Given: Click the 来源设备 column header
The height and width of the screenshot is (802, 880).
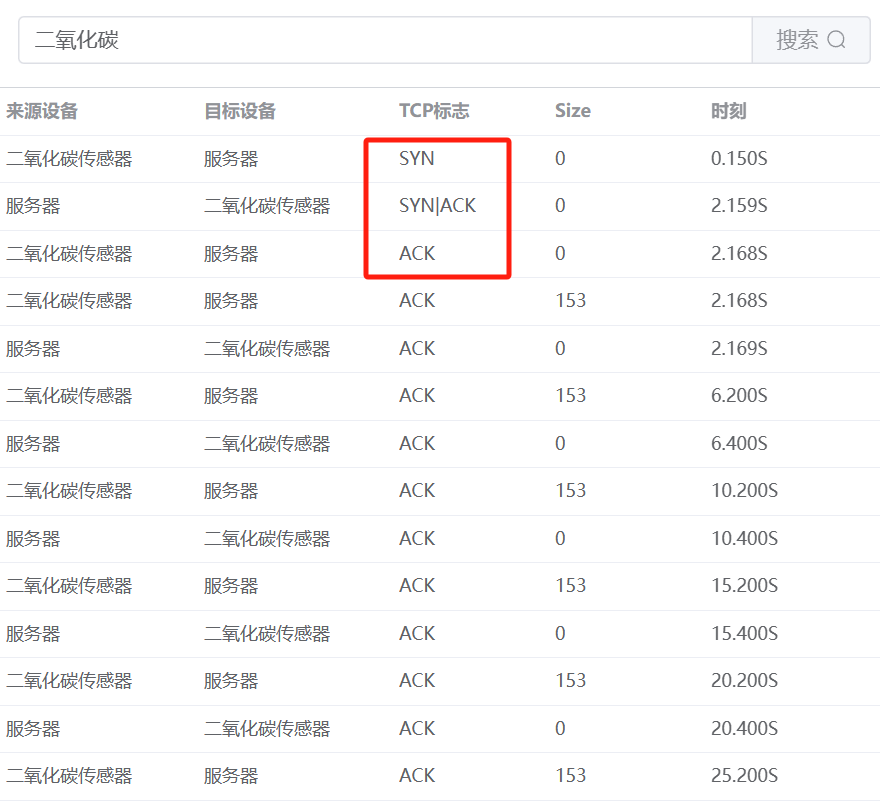Looking at the screenshot, I should 42,111.
